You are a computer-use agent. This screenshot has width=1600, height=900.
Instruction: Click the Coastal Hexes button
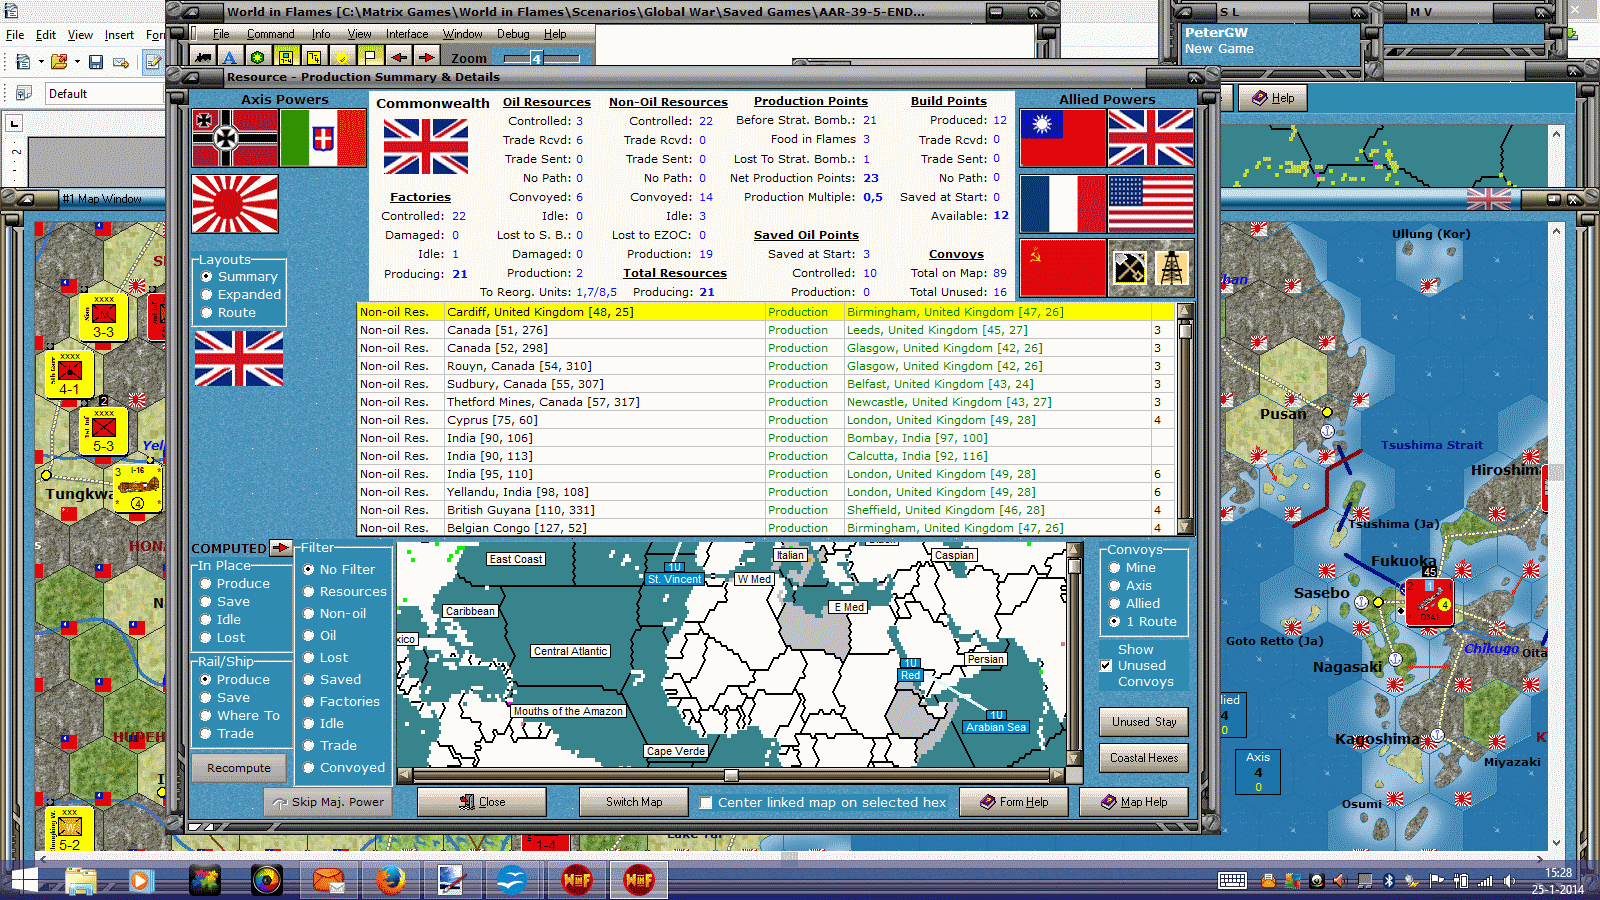click(x=1144, y=758)
